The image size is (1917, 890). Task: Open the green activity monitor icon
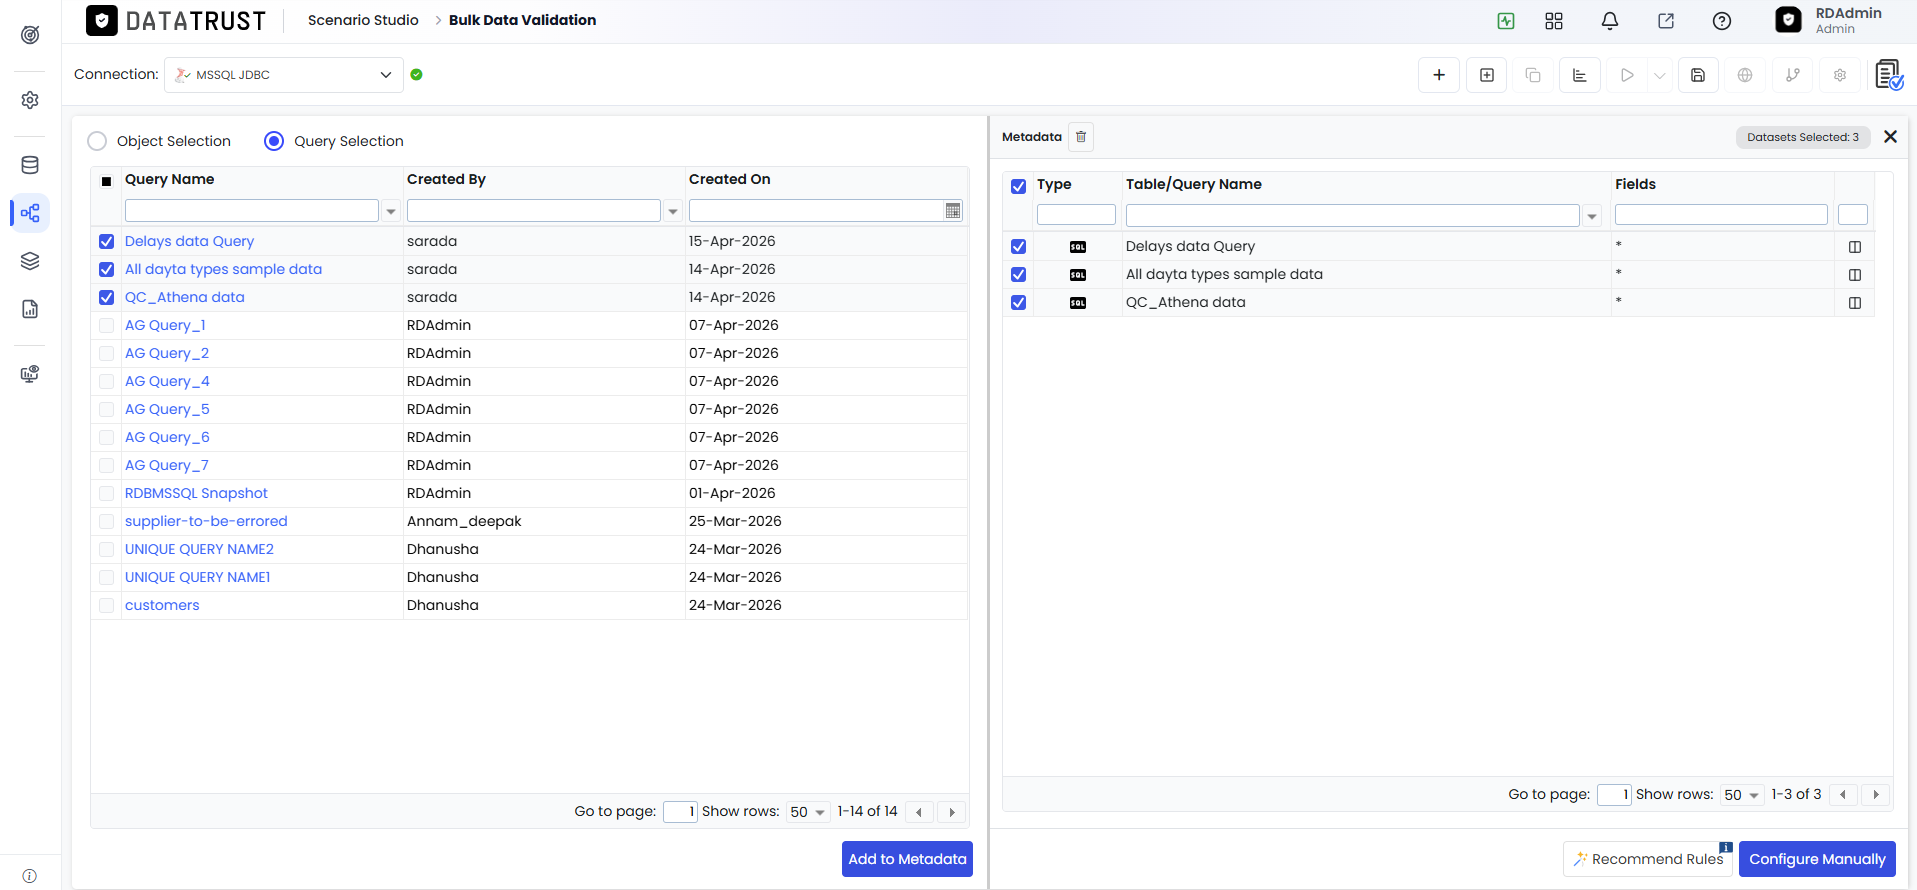pos(1506,21)
